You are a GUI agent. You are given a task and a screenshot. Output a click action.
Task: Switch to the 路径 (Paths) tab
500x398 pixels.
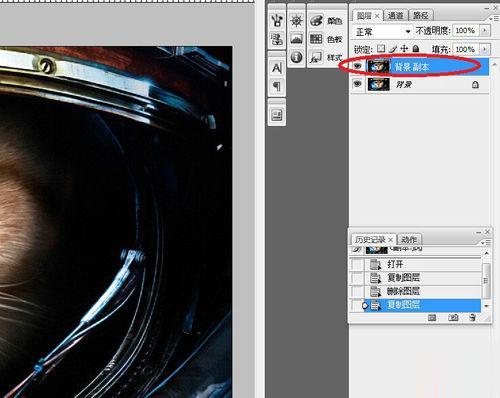click(420, 15)
